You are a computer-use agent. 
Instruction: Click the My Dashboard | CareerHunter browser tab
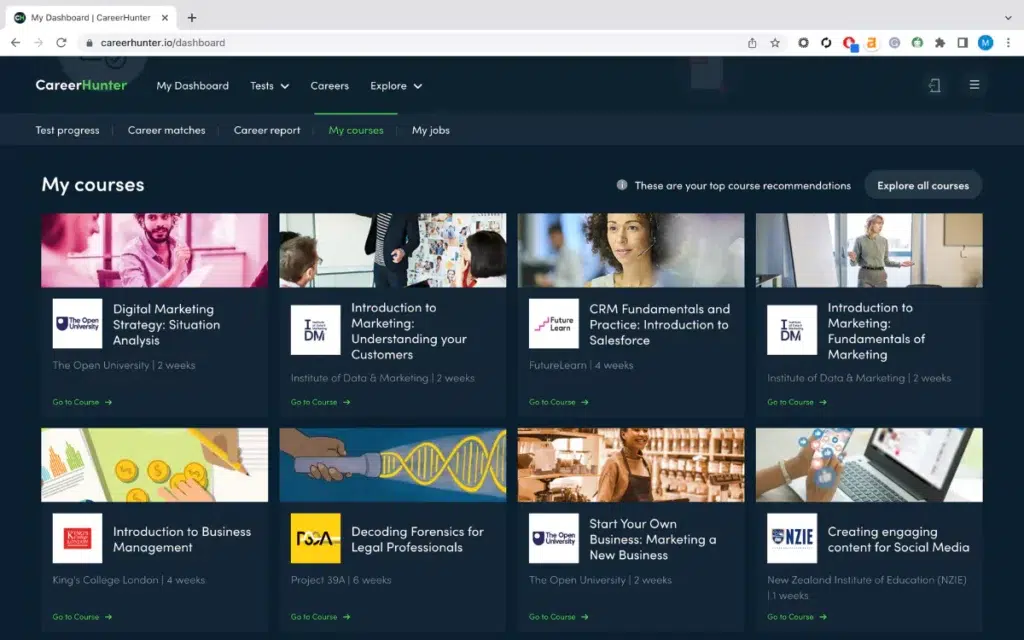point(91,18)
